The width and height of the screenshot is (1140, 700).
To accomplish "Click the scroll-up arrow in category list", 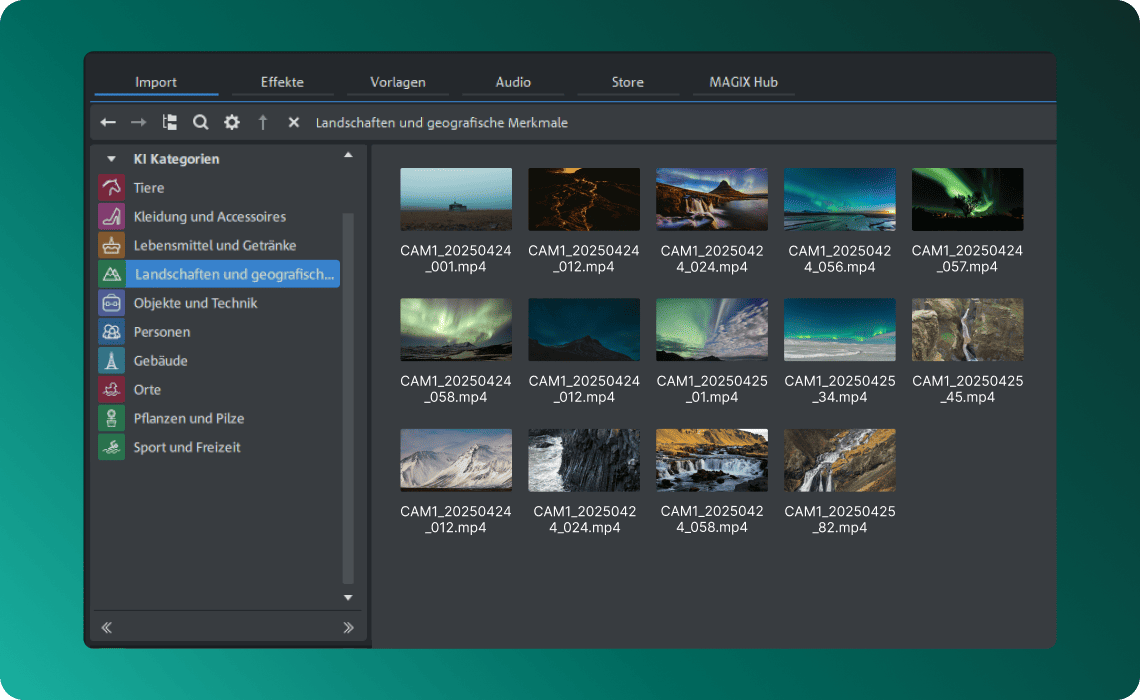I will [x=348, y=155].
